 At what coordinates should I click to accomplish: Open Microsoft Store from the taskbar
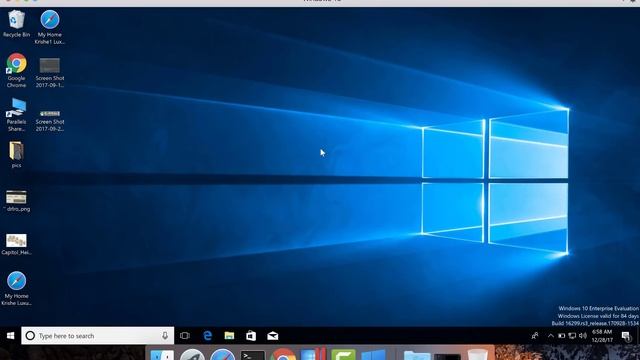tap(251, 336)
